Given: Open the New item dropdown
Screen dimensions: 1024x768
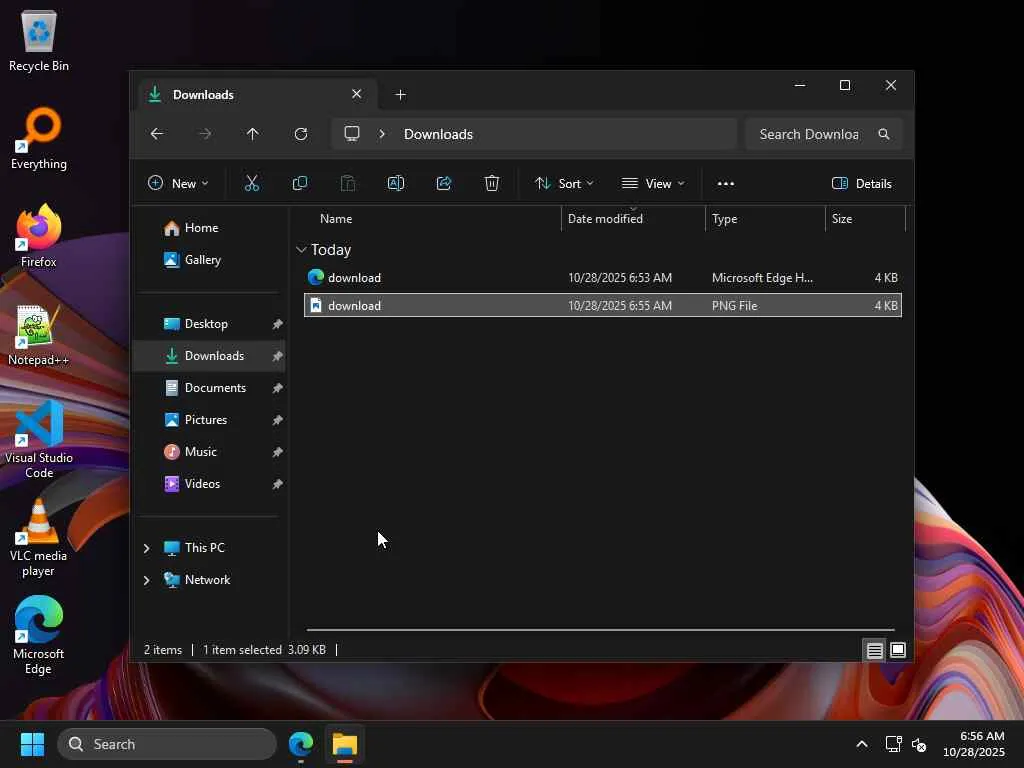Looking at the screenshot, I should click(178, 183).
